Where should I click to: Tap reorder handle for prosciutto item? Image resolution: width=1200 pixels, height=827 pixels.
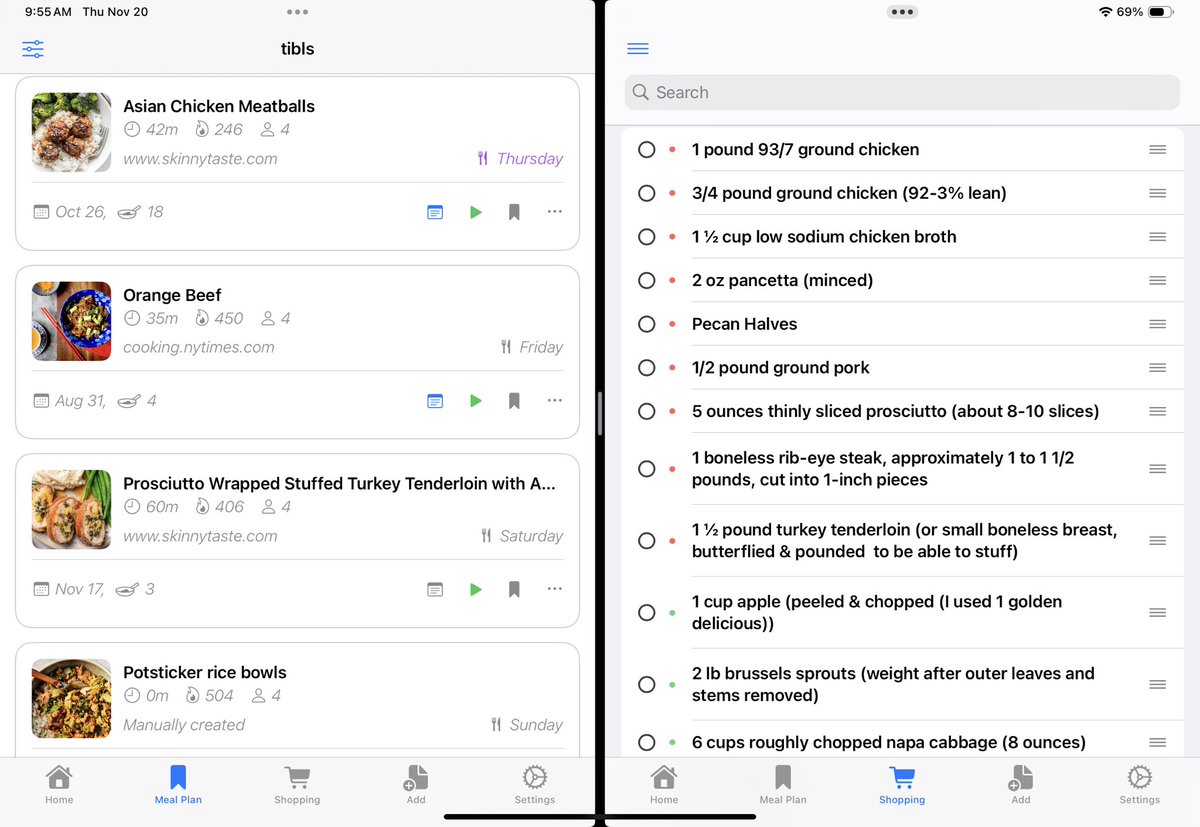coord(1157,411)
